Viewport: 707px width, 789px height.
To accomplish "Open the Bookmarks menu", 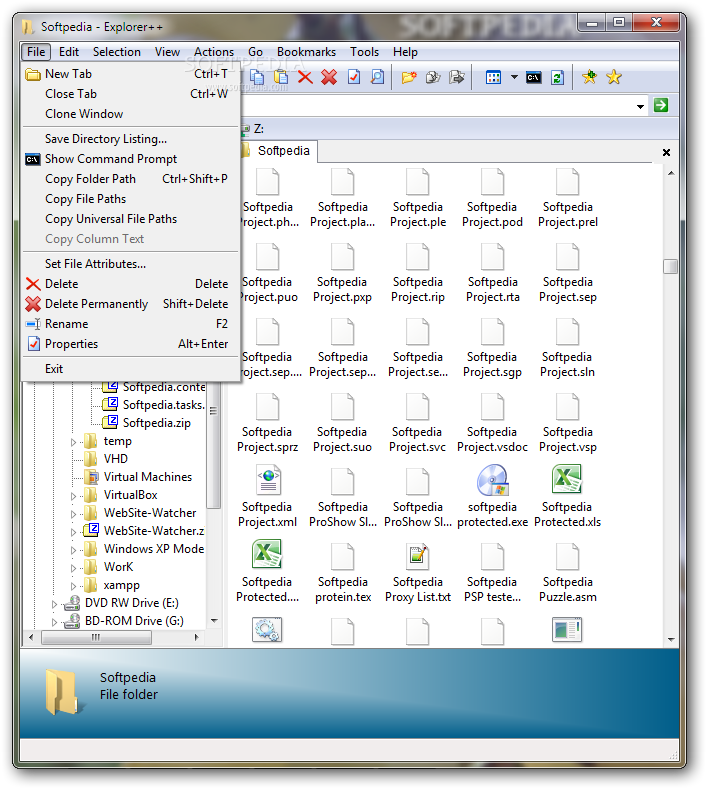I will point(306,52).
